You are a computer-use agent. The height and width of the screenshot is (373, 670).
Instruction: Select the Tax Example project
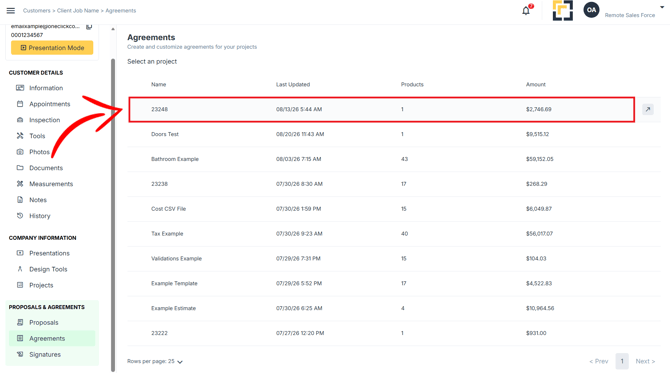point(394,234)
